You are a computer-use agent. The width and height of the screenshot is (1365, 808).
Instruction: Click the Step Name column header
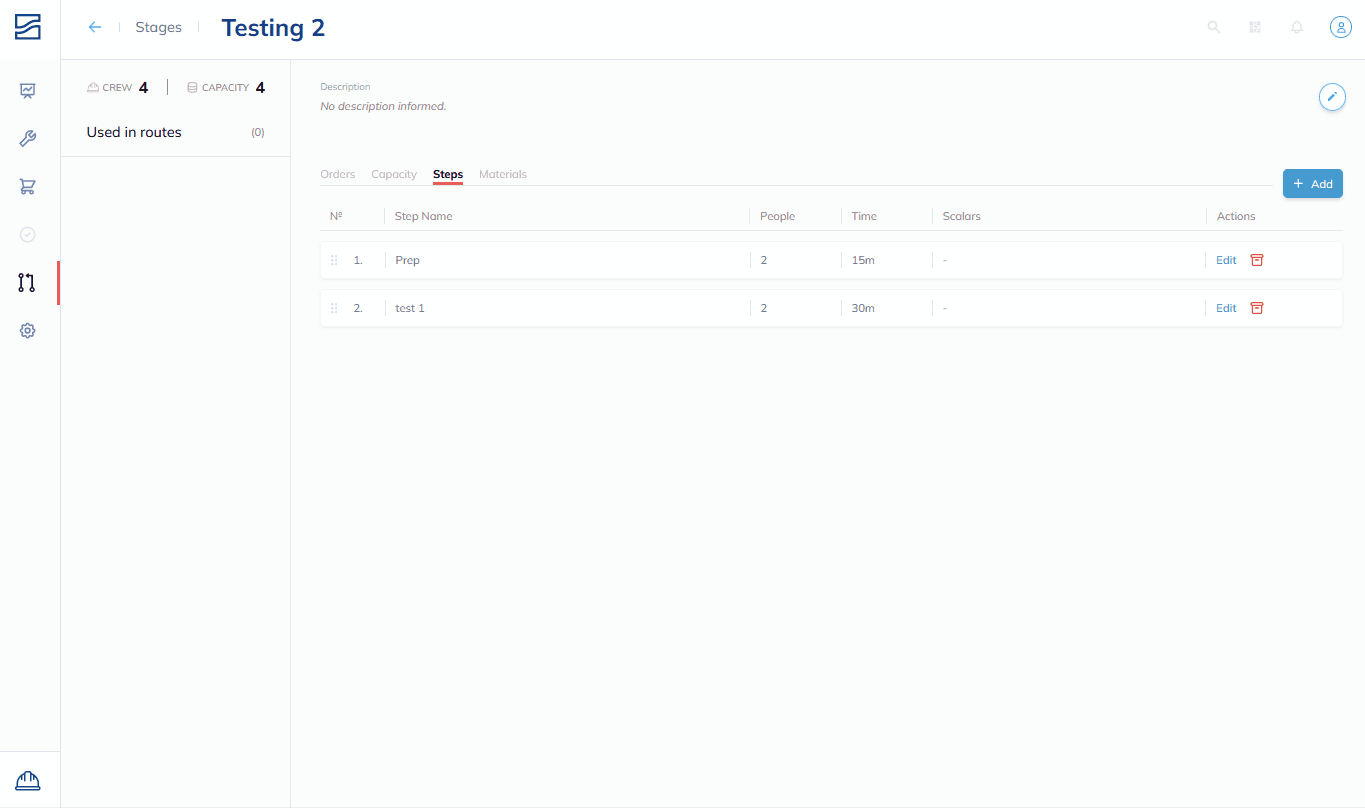click(x=424, y=216)
